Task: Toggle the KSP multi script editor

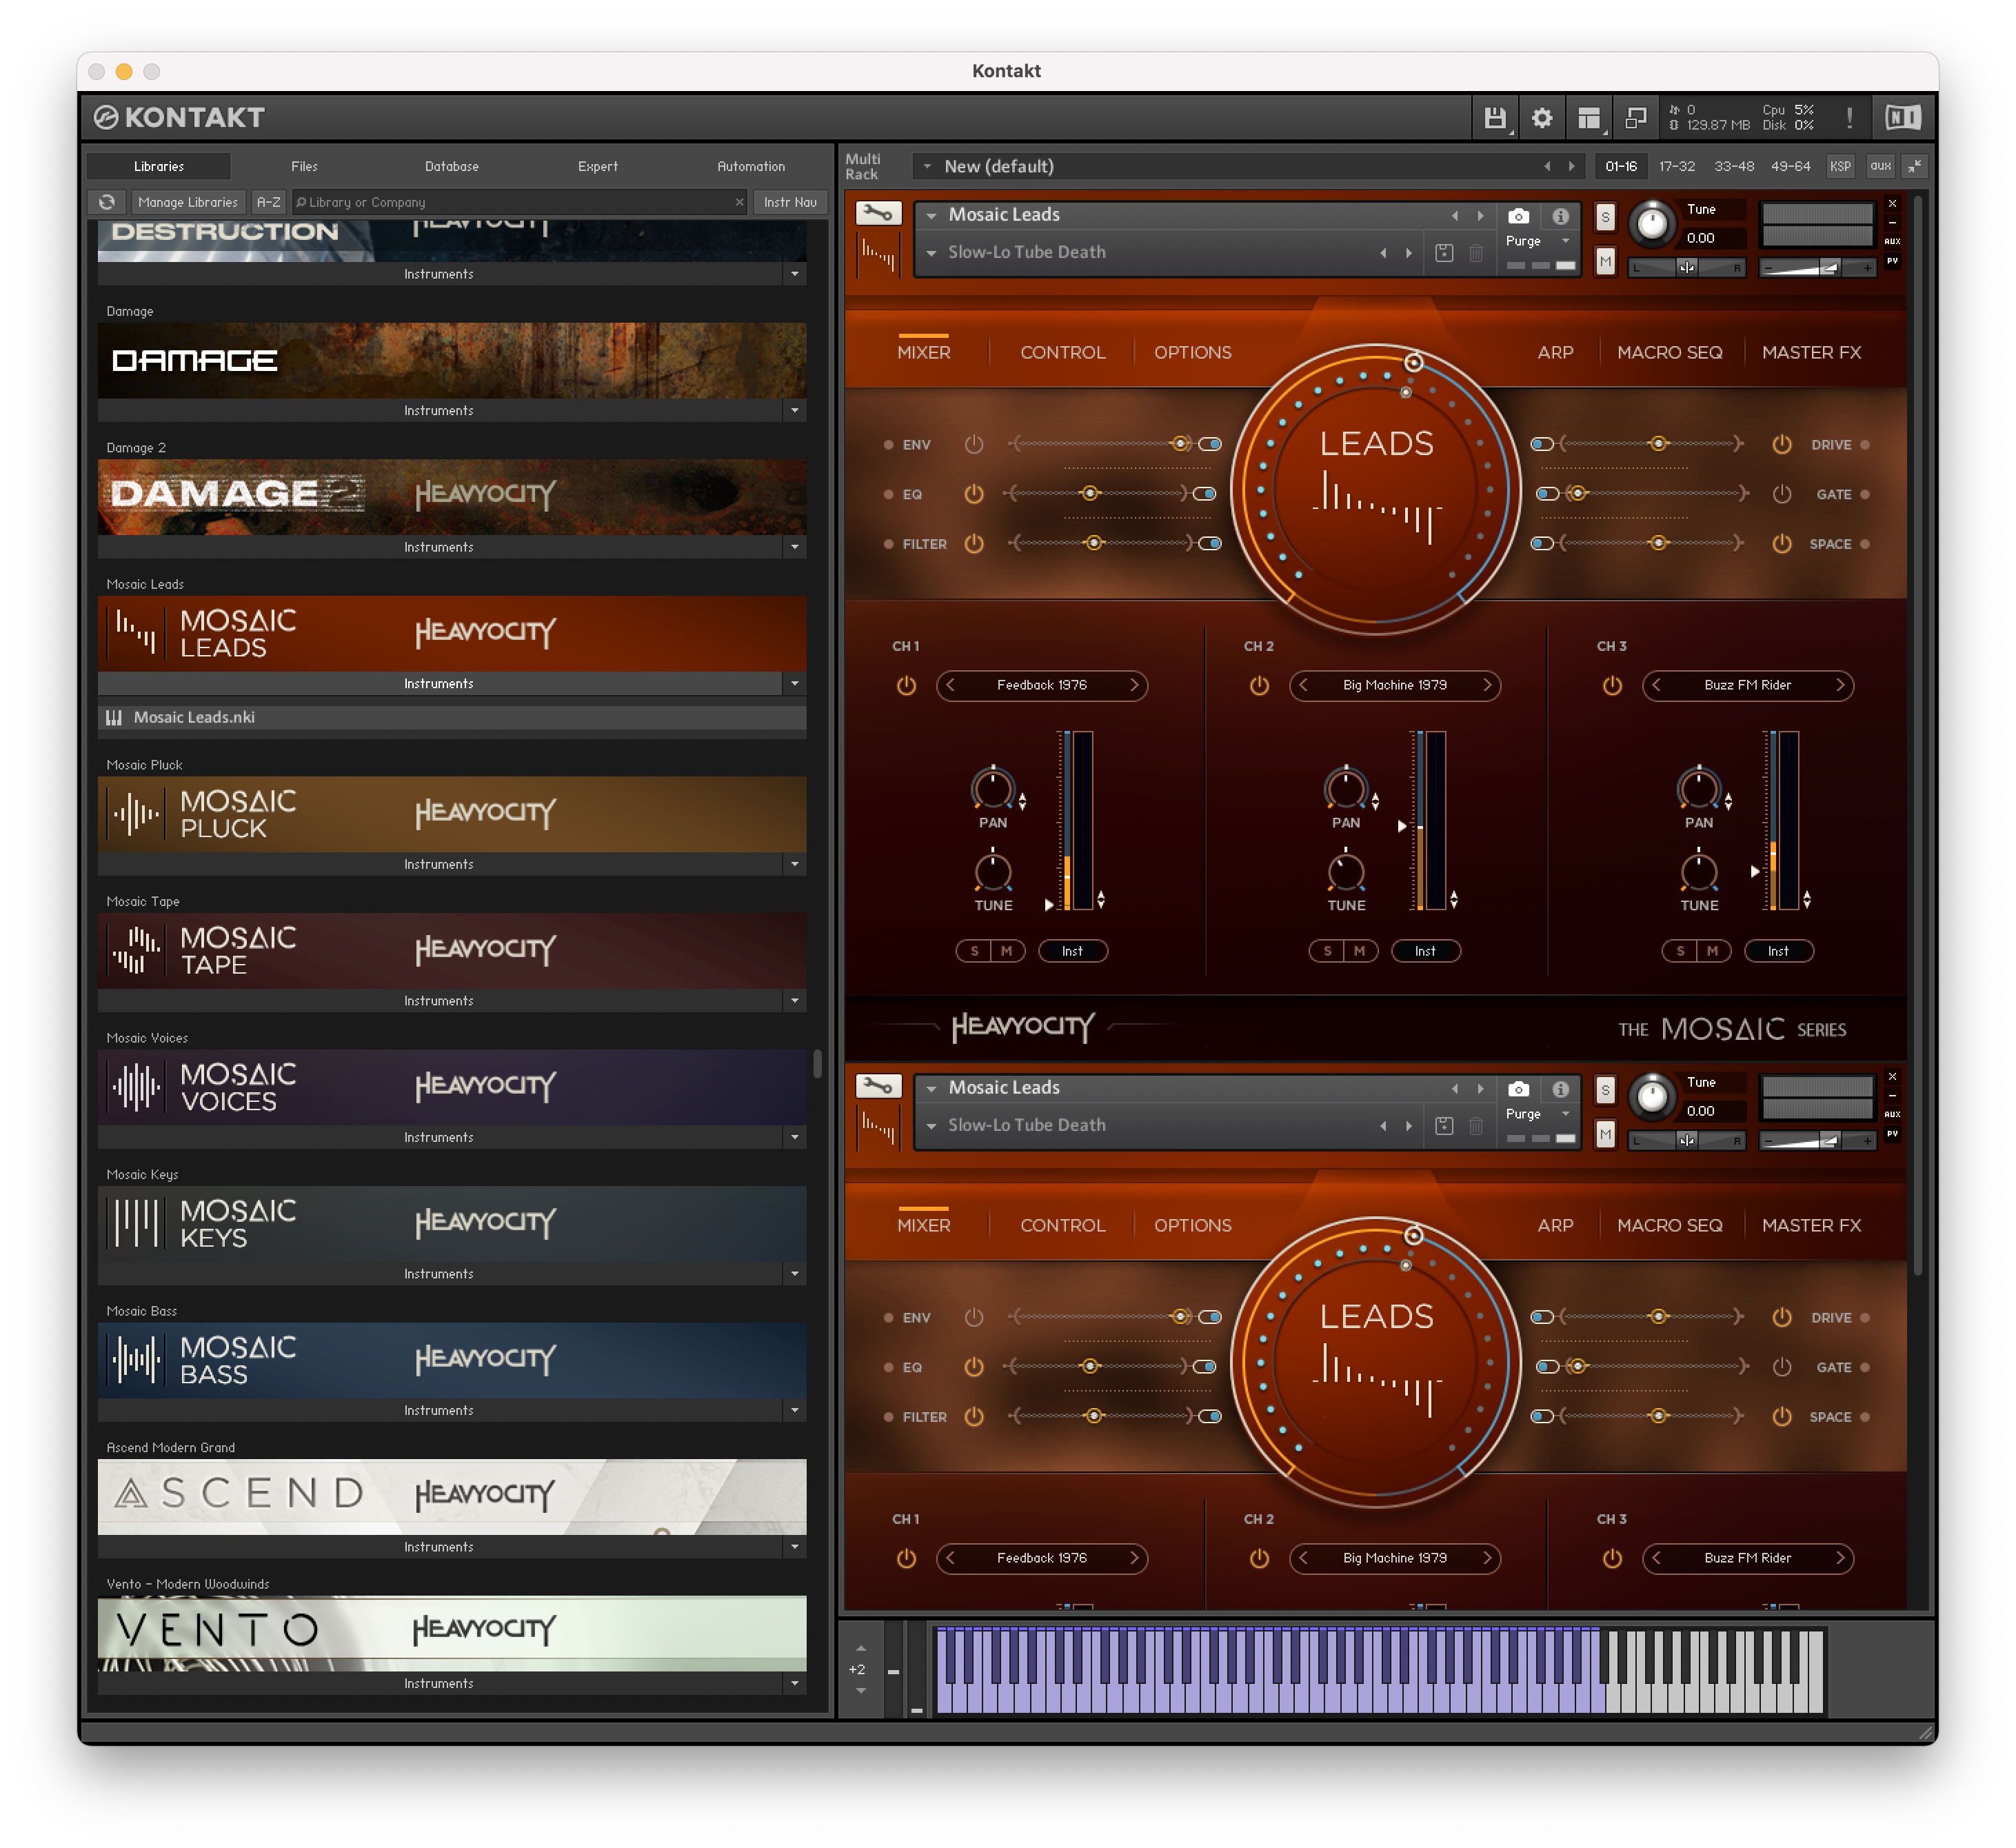Action: (x=1840, y=166)
